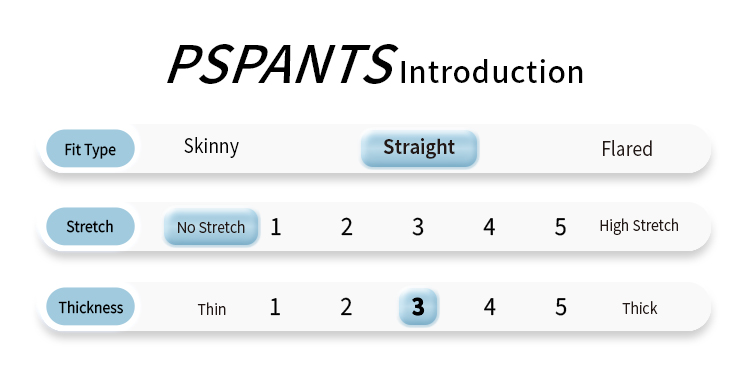This screenshot has height=383, width=750.
Task: Click the Fit Type label pill
Action: 90,149
